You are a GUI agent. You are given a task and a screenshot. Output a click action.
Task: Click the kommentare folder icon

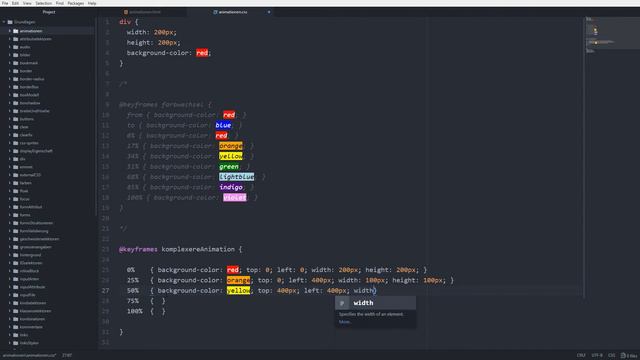[x=16, y=327]
